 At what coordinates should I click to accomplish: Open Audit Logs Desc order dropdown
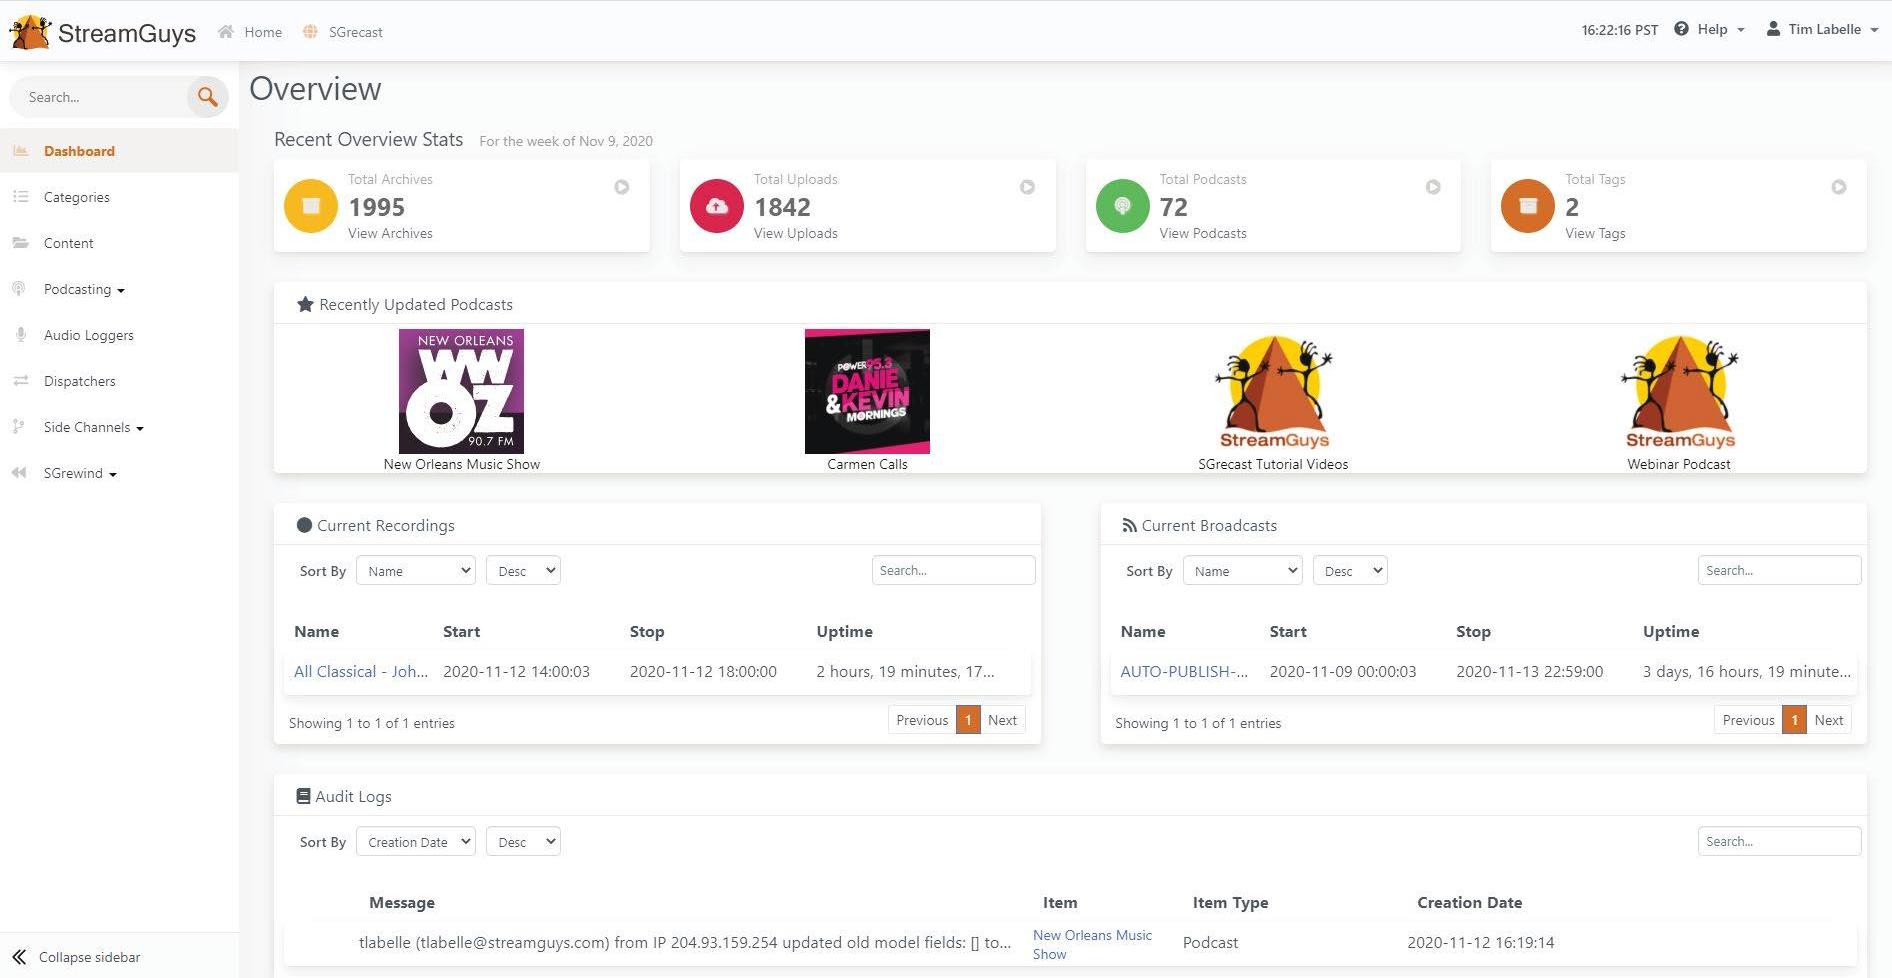[x=523, y=842]
